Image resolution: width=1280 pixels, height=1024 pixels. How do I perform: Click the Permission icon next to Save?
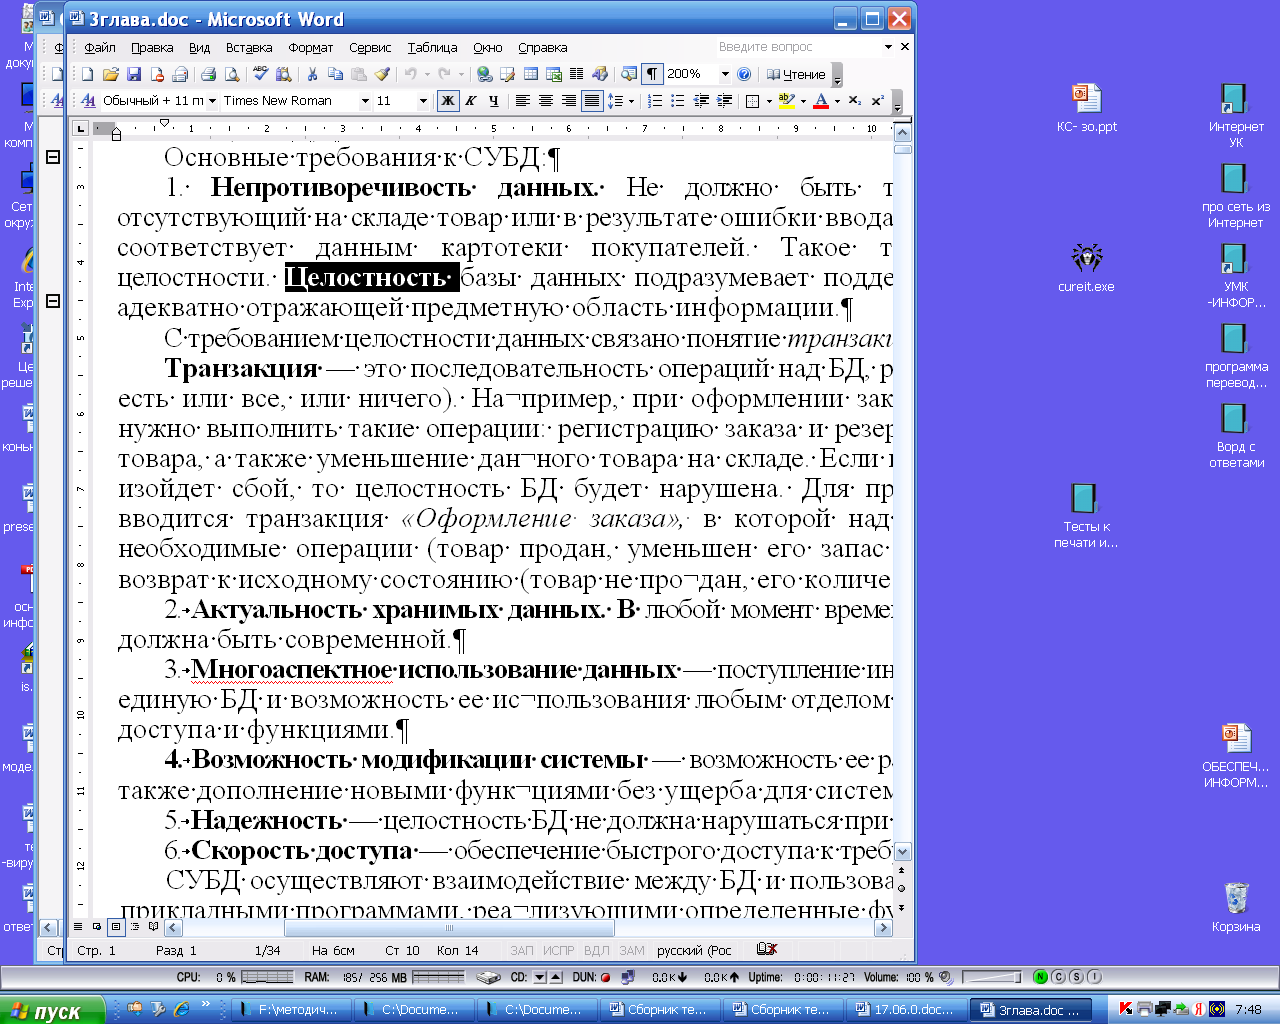point(157,74)
